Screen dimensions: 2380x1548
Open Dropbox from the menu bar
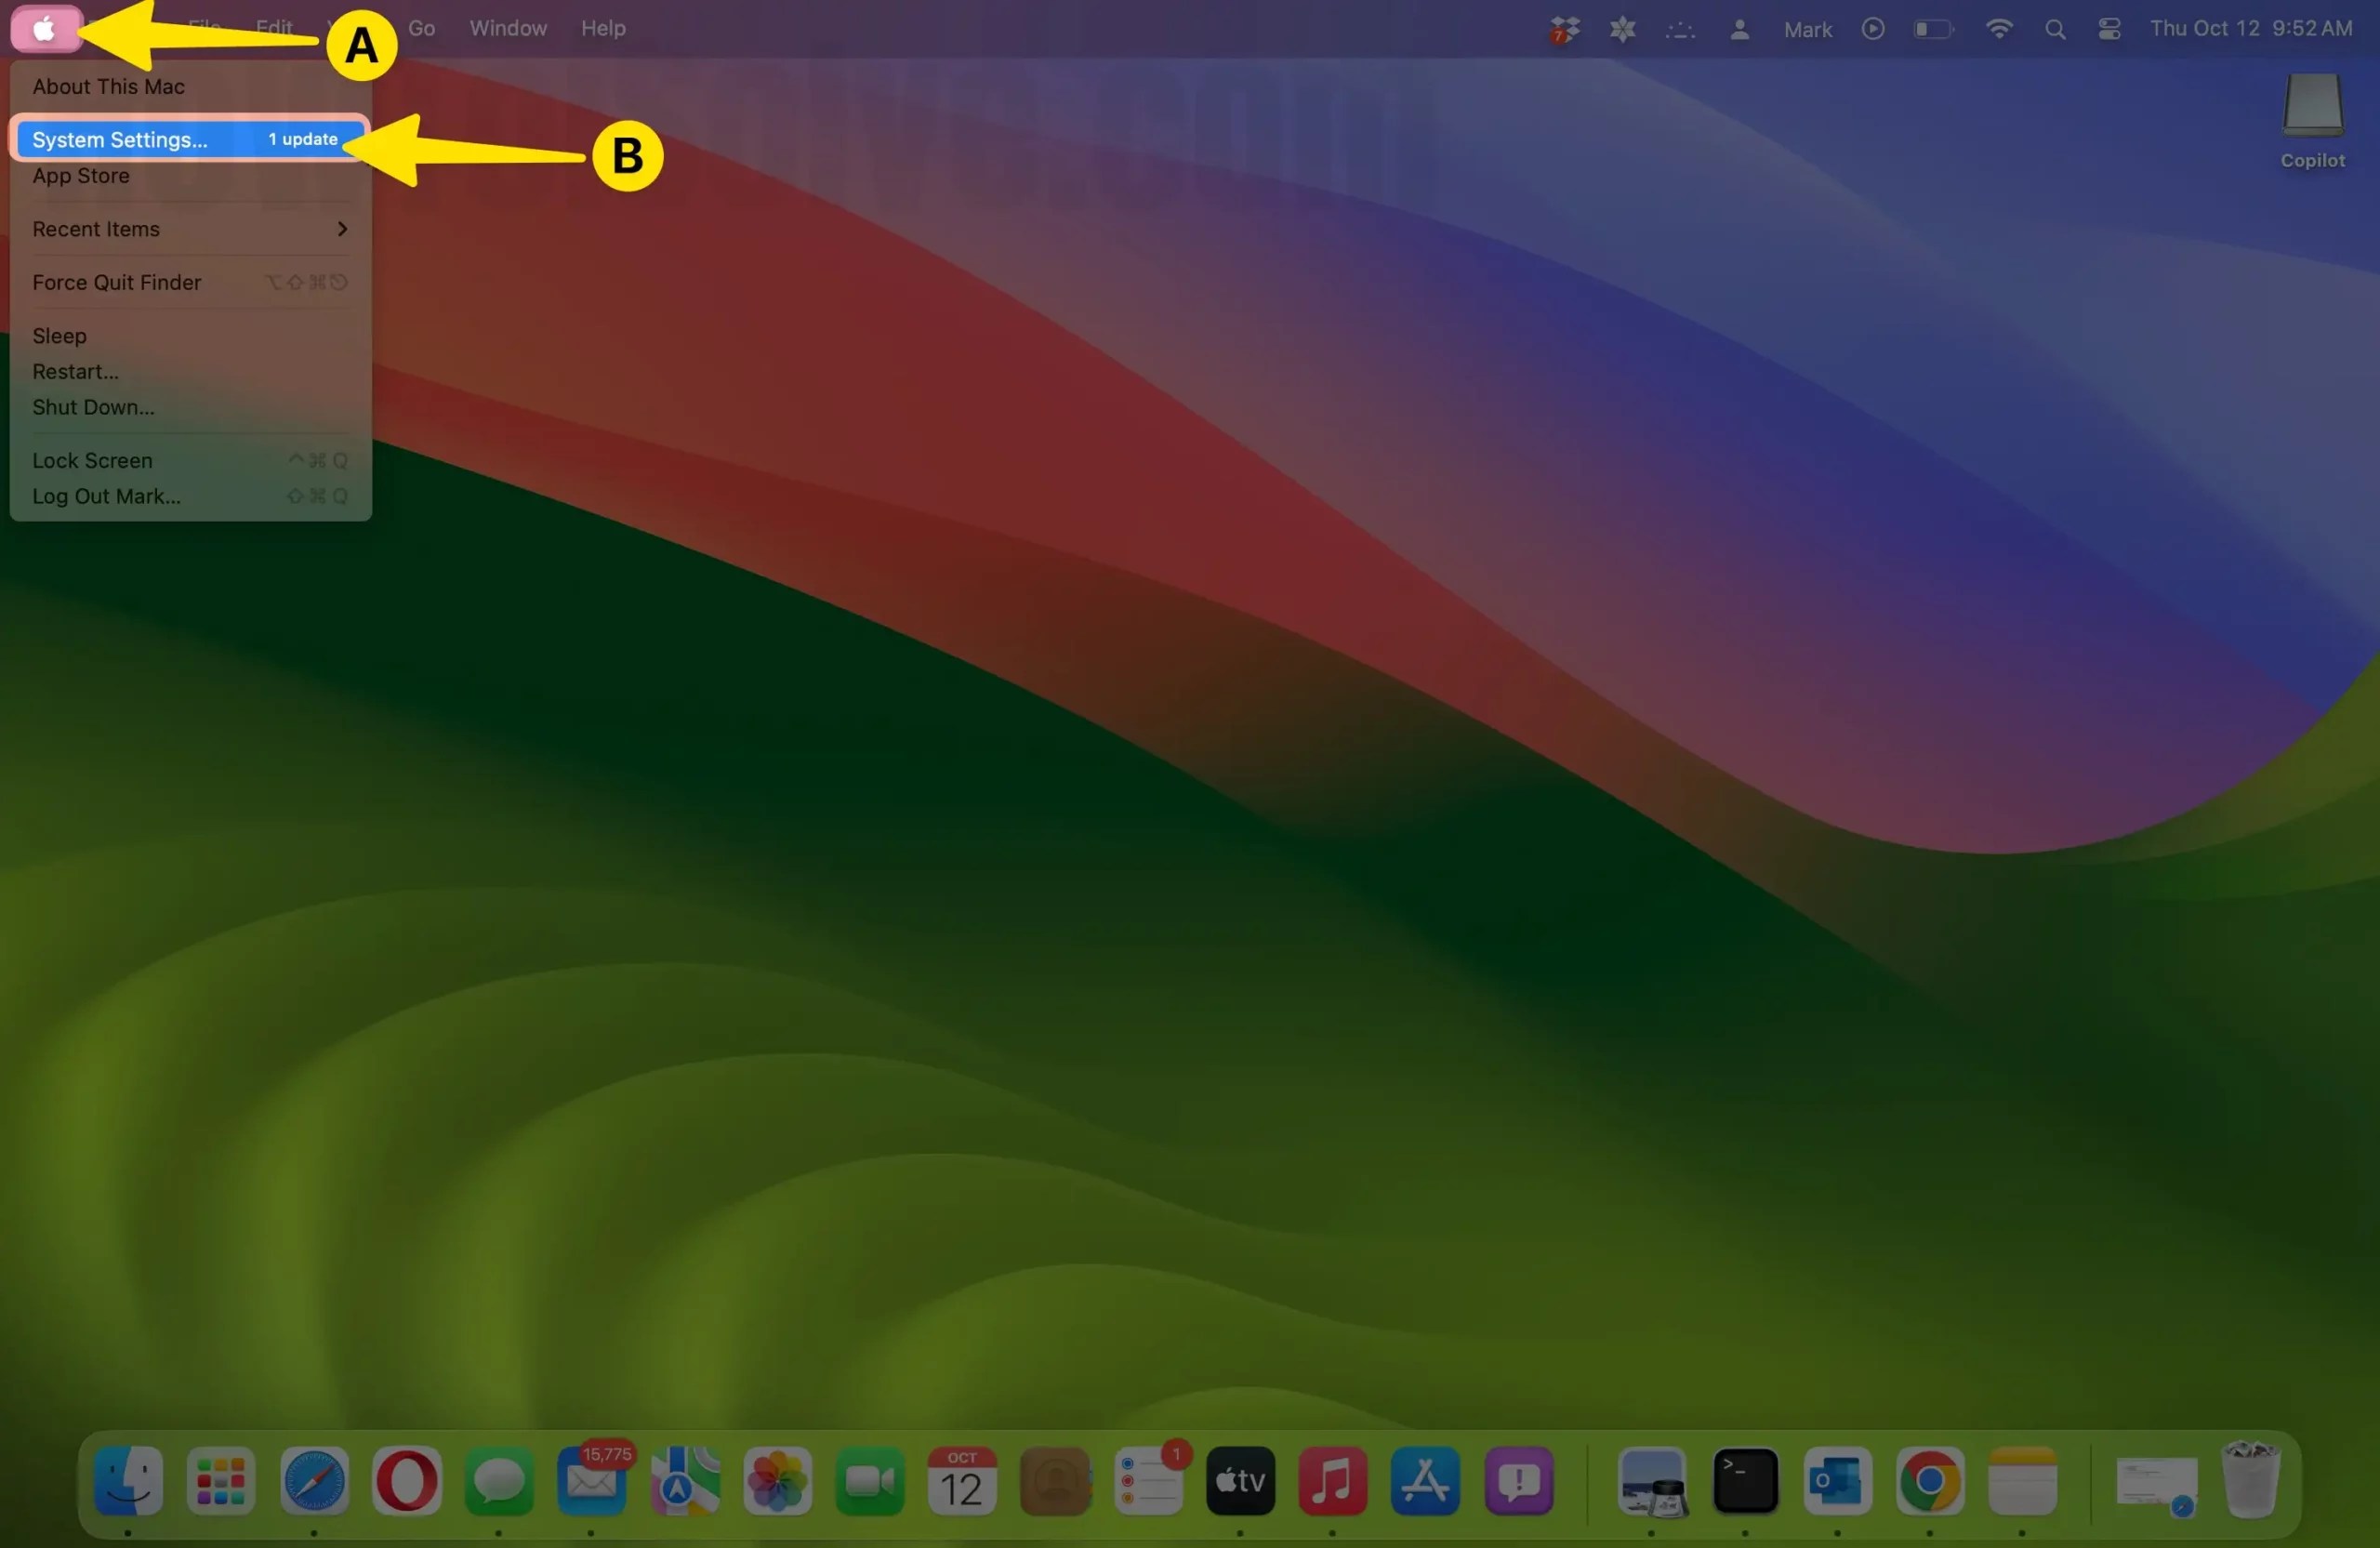[x=1562, y=29]
